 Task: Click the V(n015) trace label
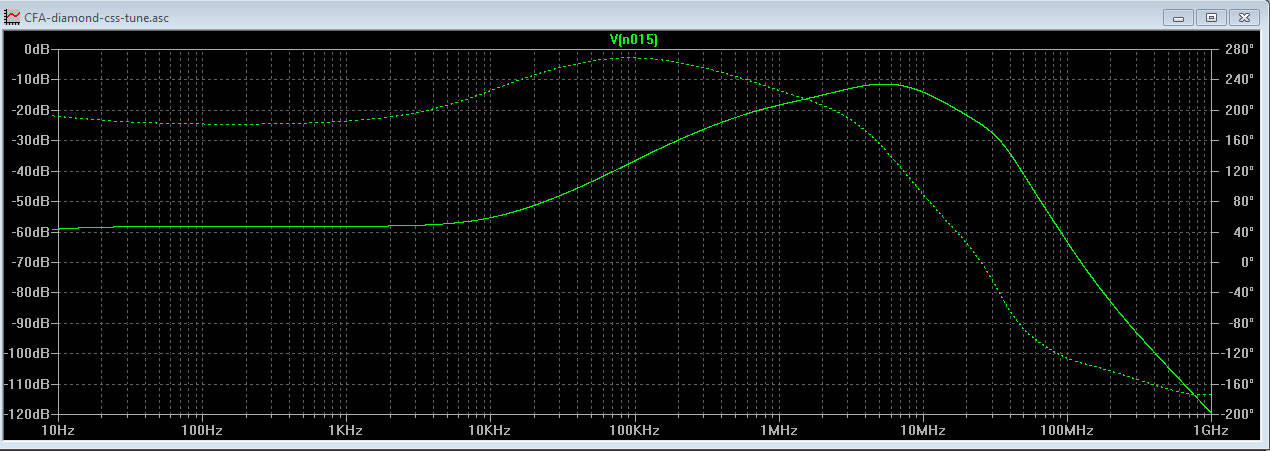[634, 39]
